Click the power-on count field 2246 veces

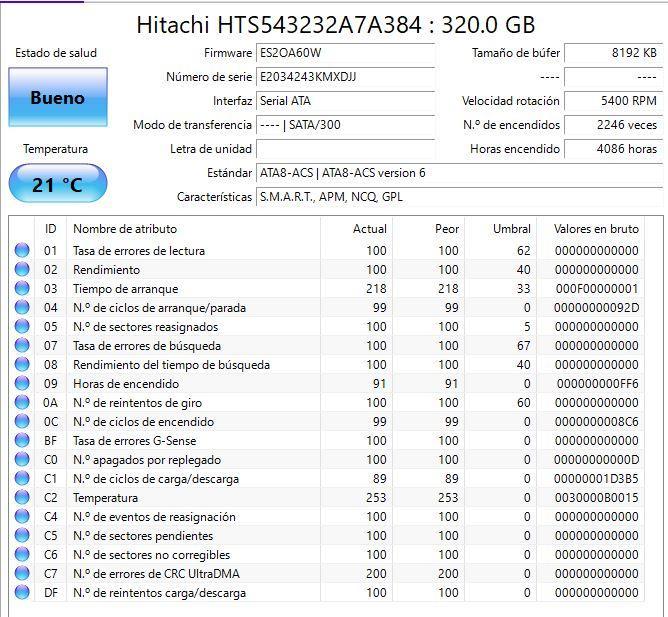pyautogui.click(x=613, y=125)
